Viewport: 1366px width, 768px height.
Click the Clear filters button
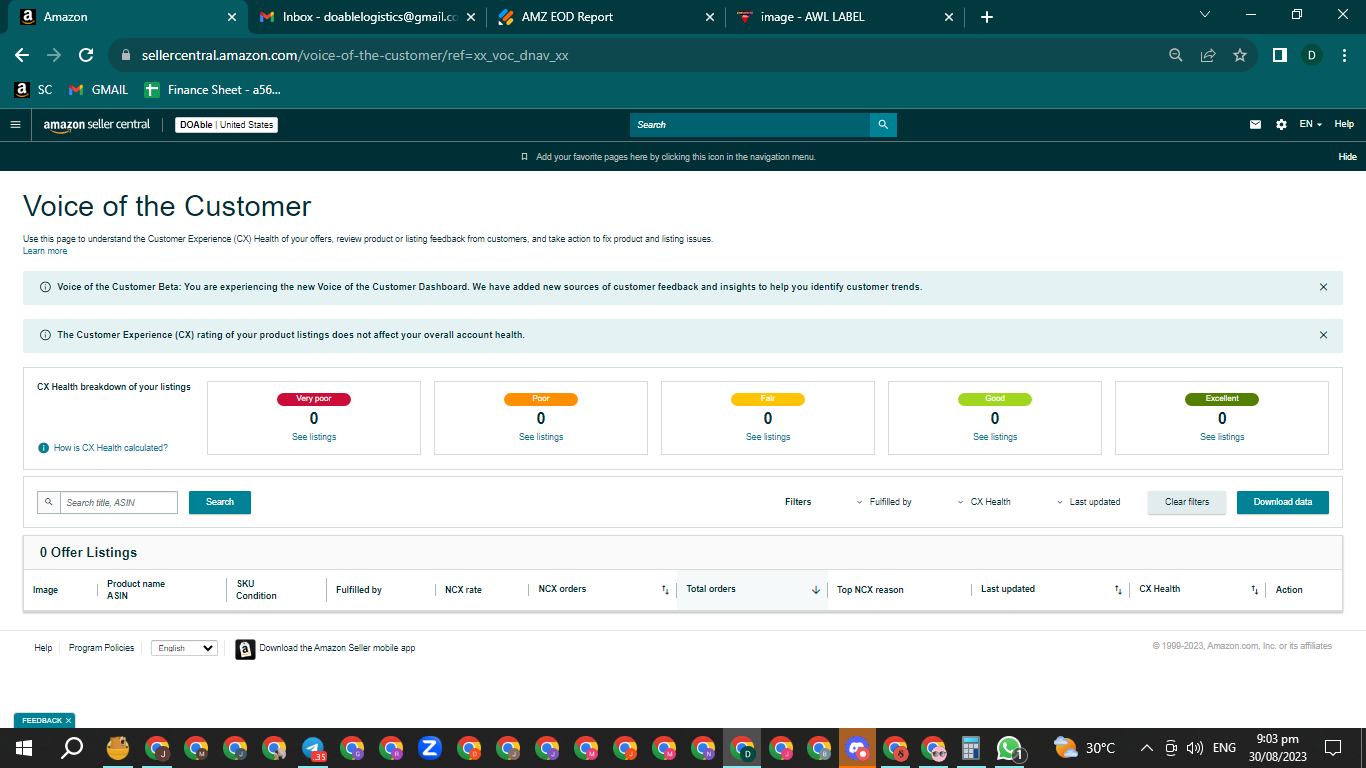point(1187,502)
